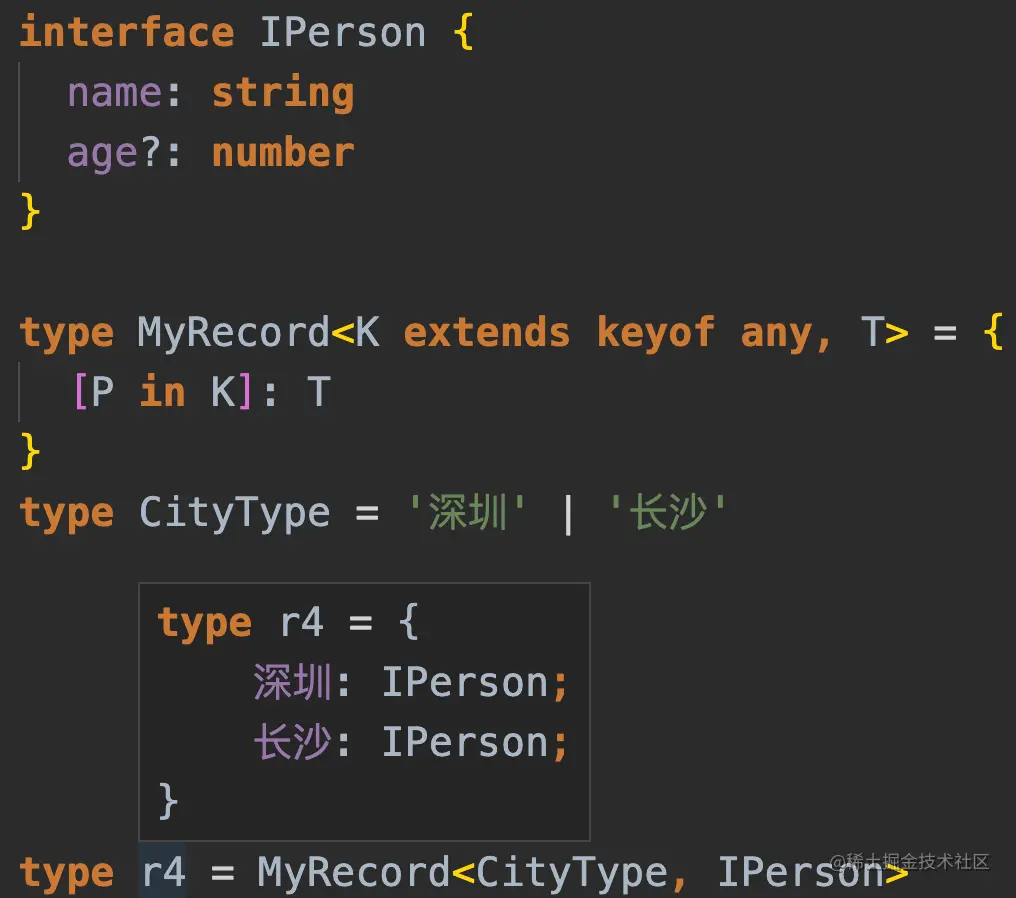Click MyRecord in the r4 type assignment
The width and height of the screenshot is (1016, 898).
coord(354,871)
